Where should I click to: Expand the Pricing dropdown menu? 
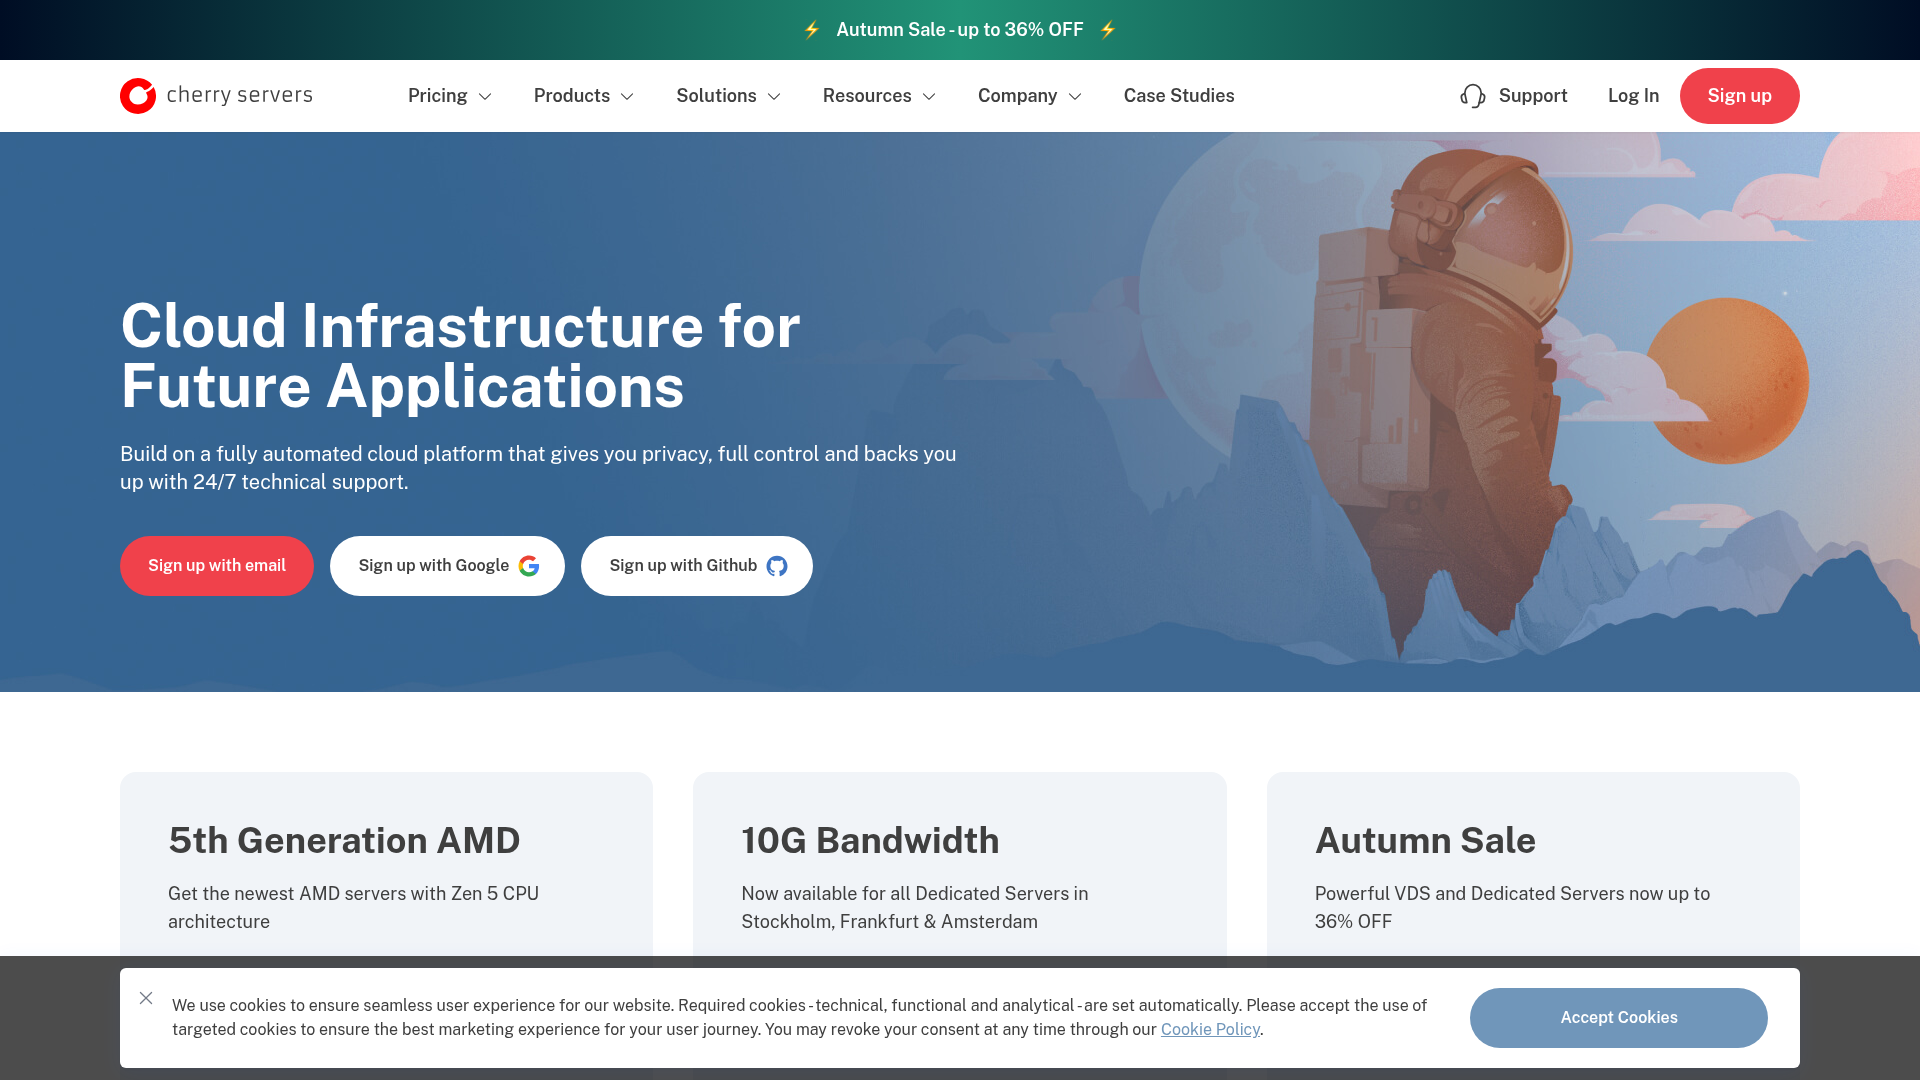point(449,96)
